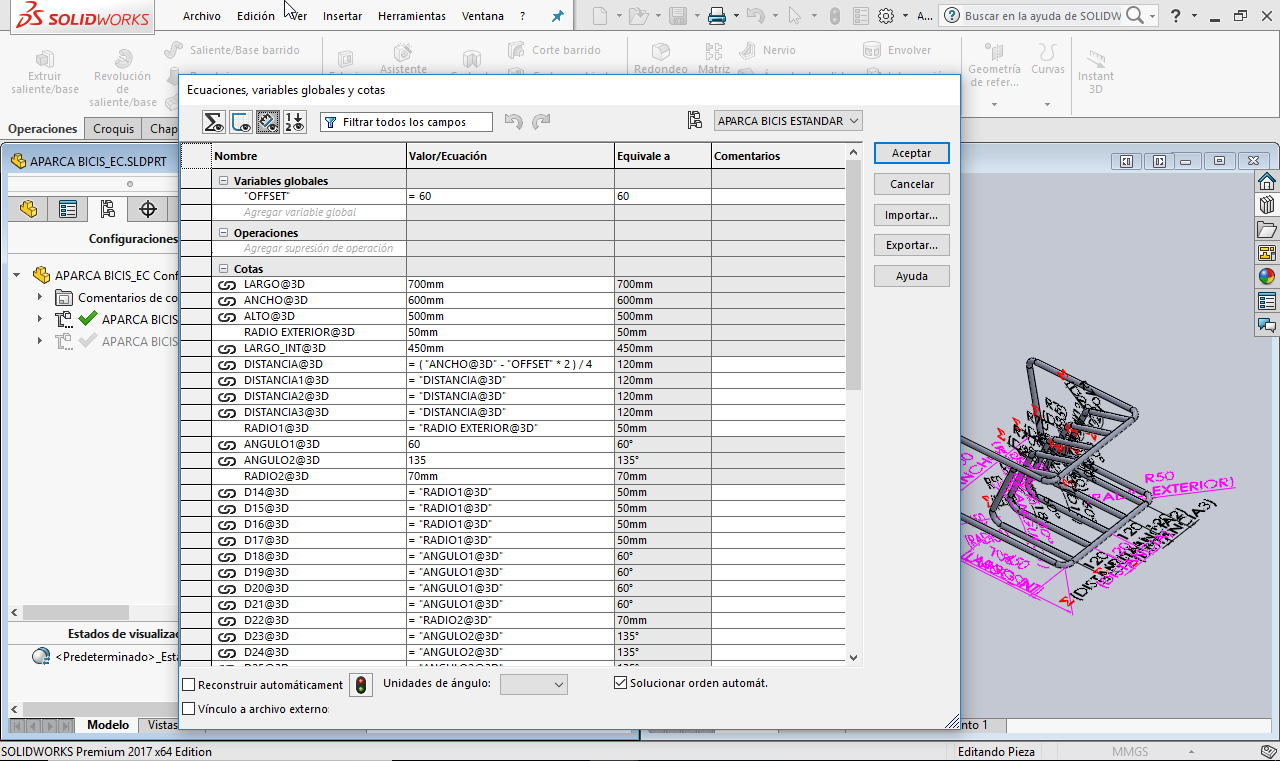Open the FeatureManager design tree tab
The height and width of the screenshot is (761, 1280).
[28, 209]
